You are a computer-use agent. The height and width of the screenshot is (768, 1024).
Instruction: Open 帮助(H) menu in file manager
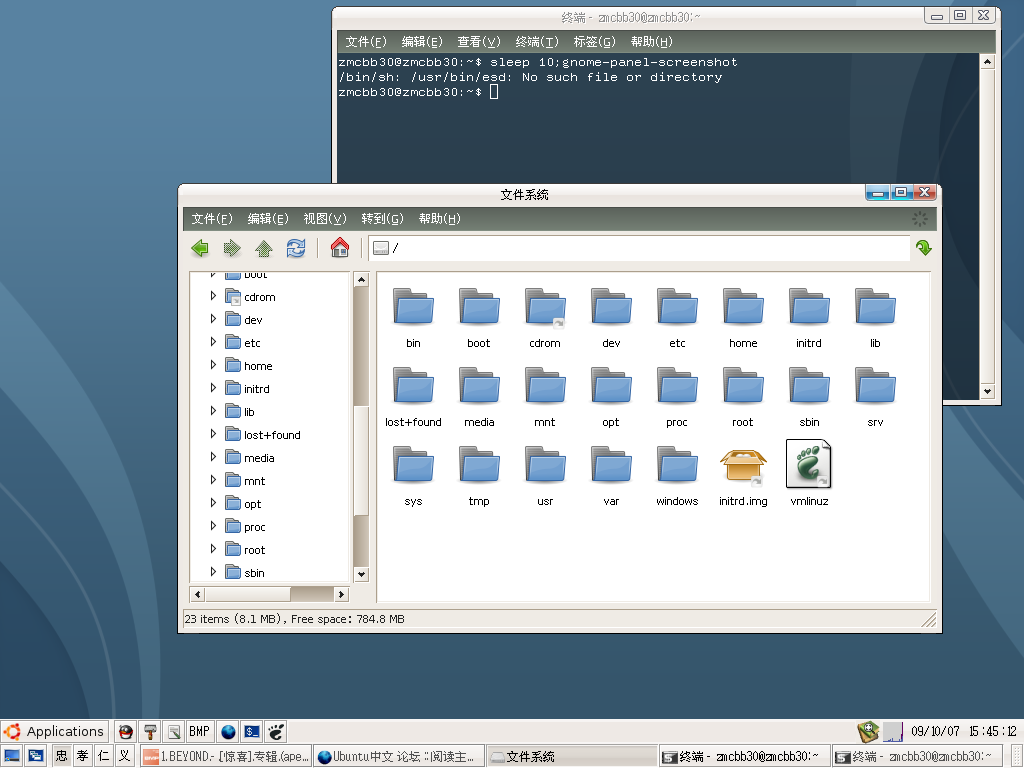coord(440,219)
